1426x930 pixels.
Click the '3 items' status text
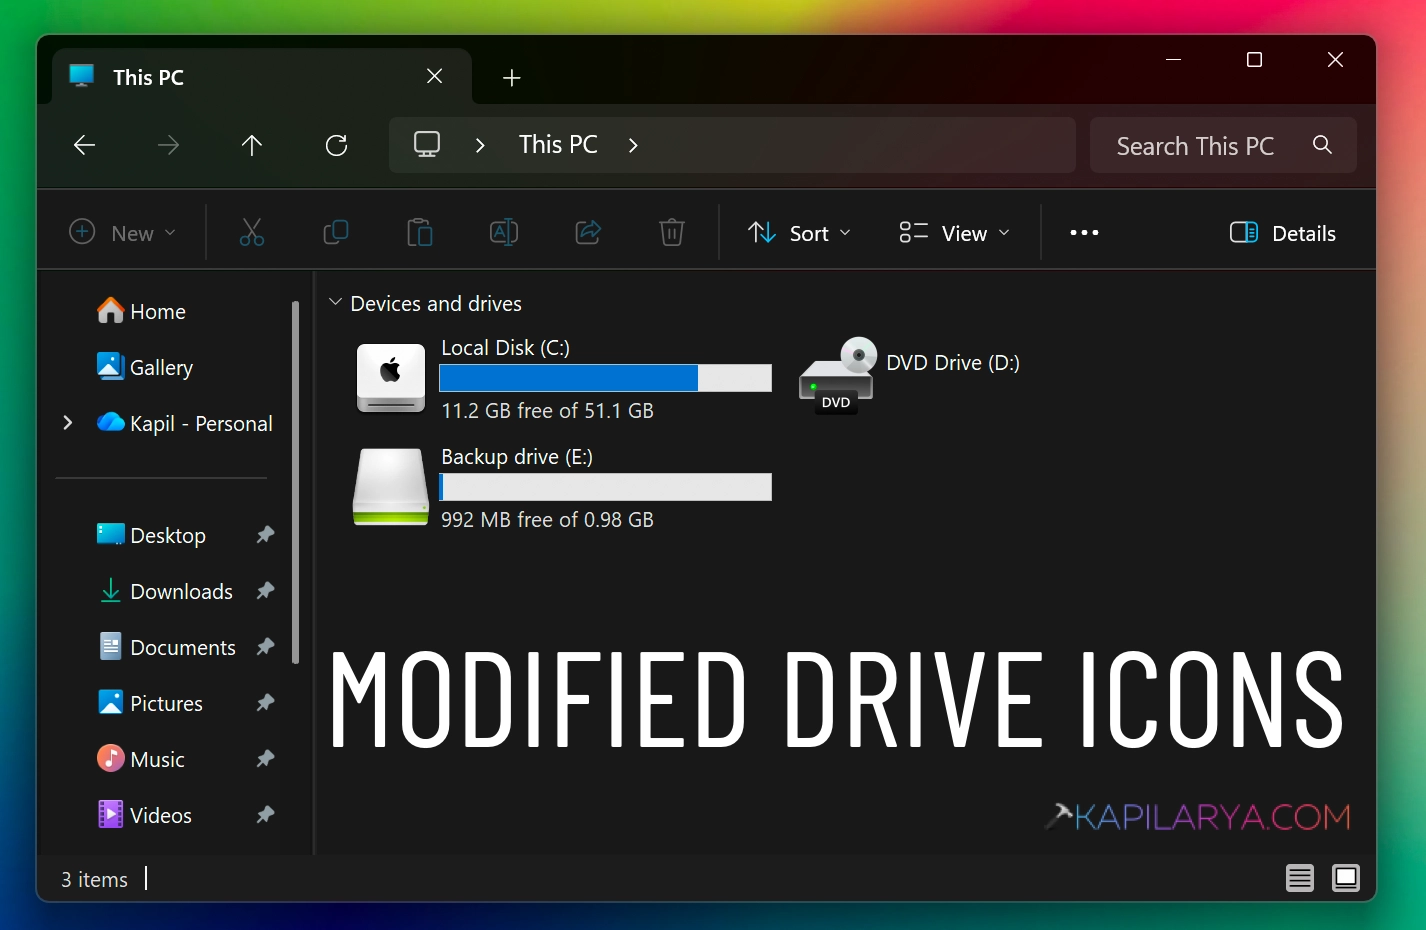94,880
